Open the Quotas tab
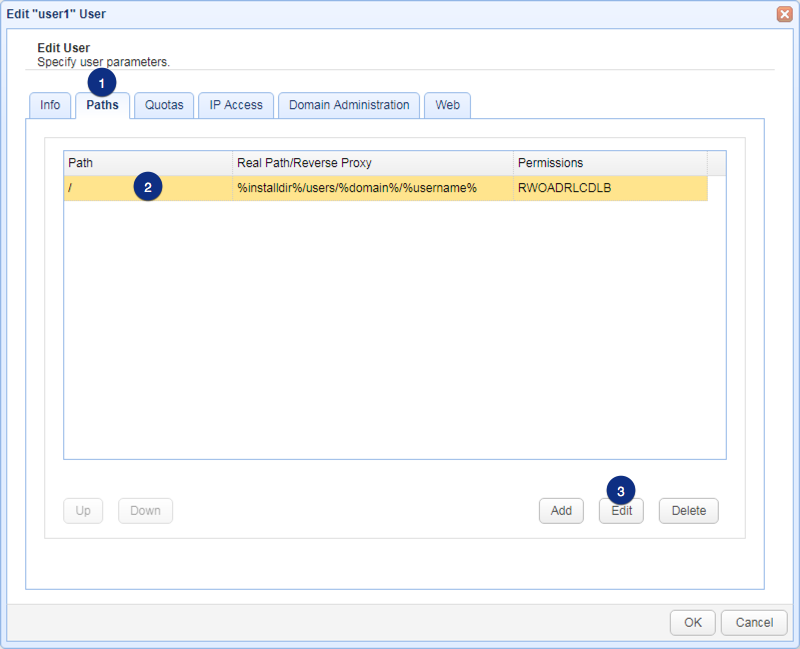This screenshot has width=800, height=649. pyautogui.click(x=164, y=105)
